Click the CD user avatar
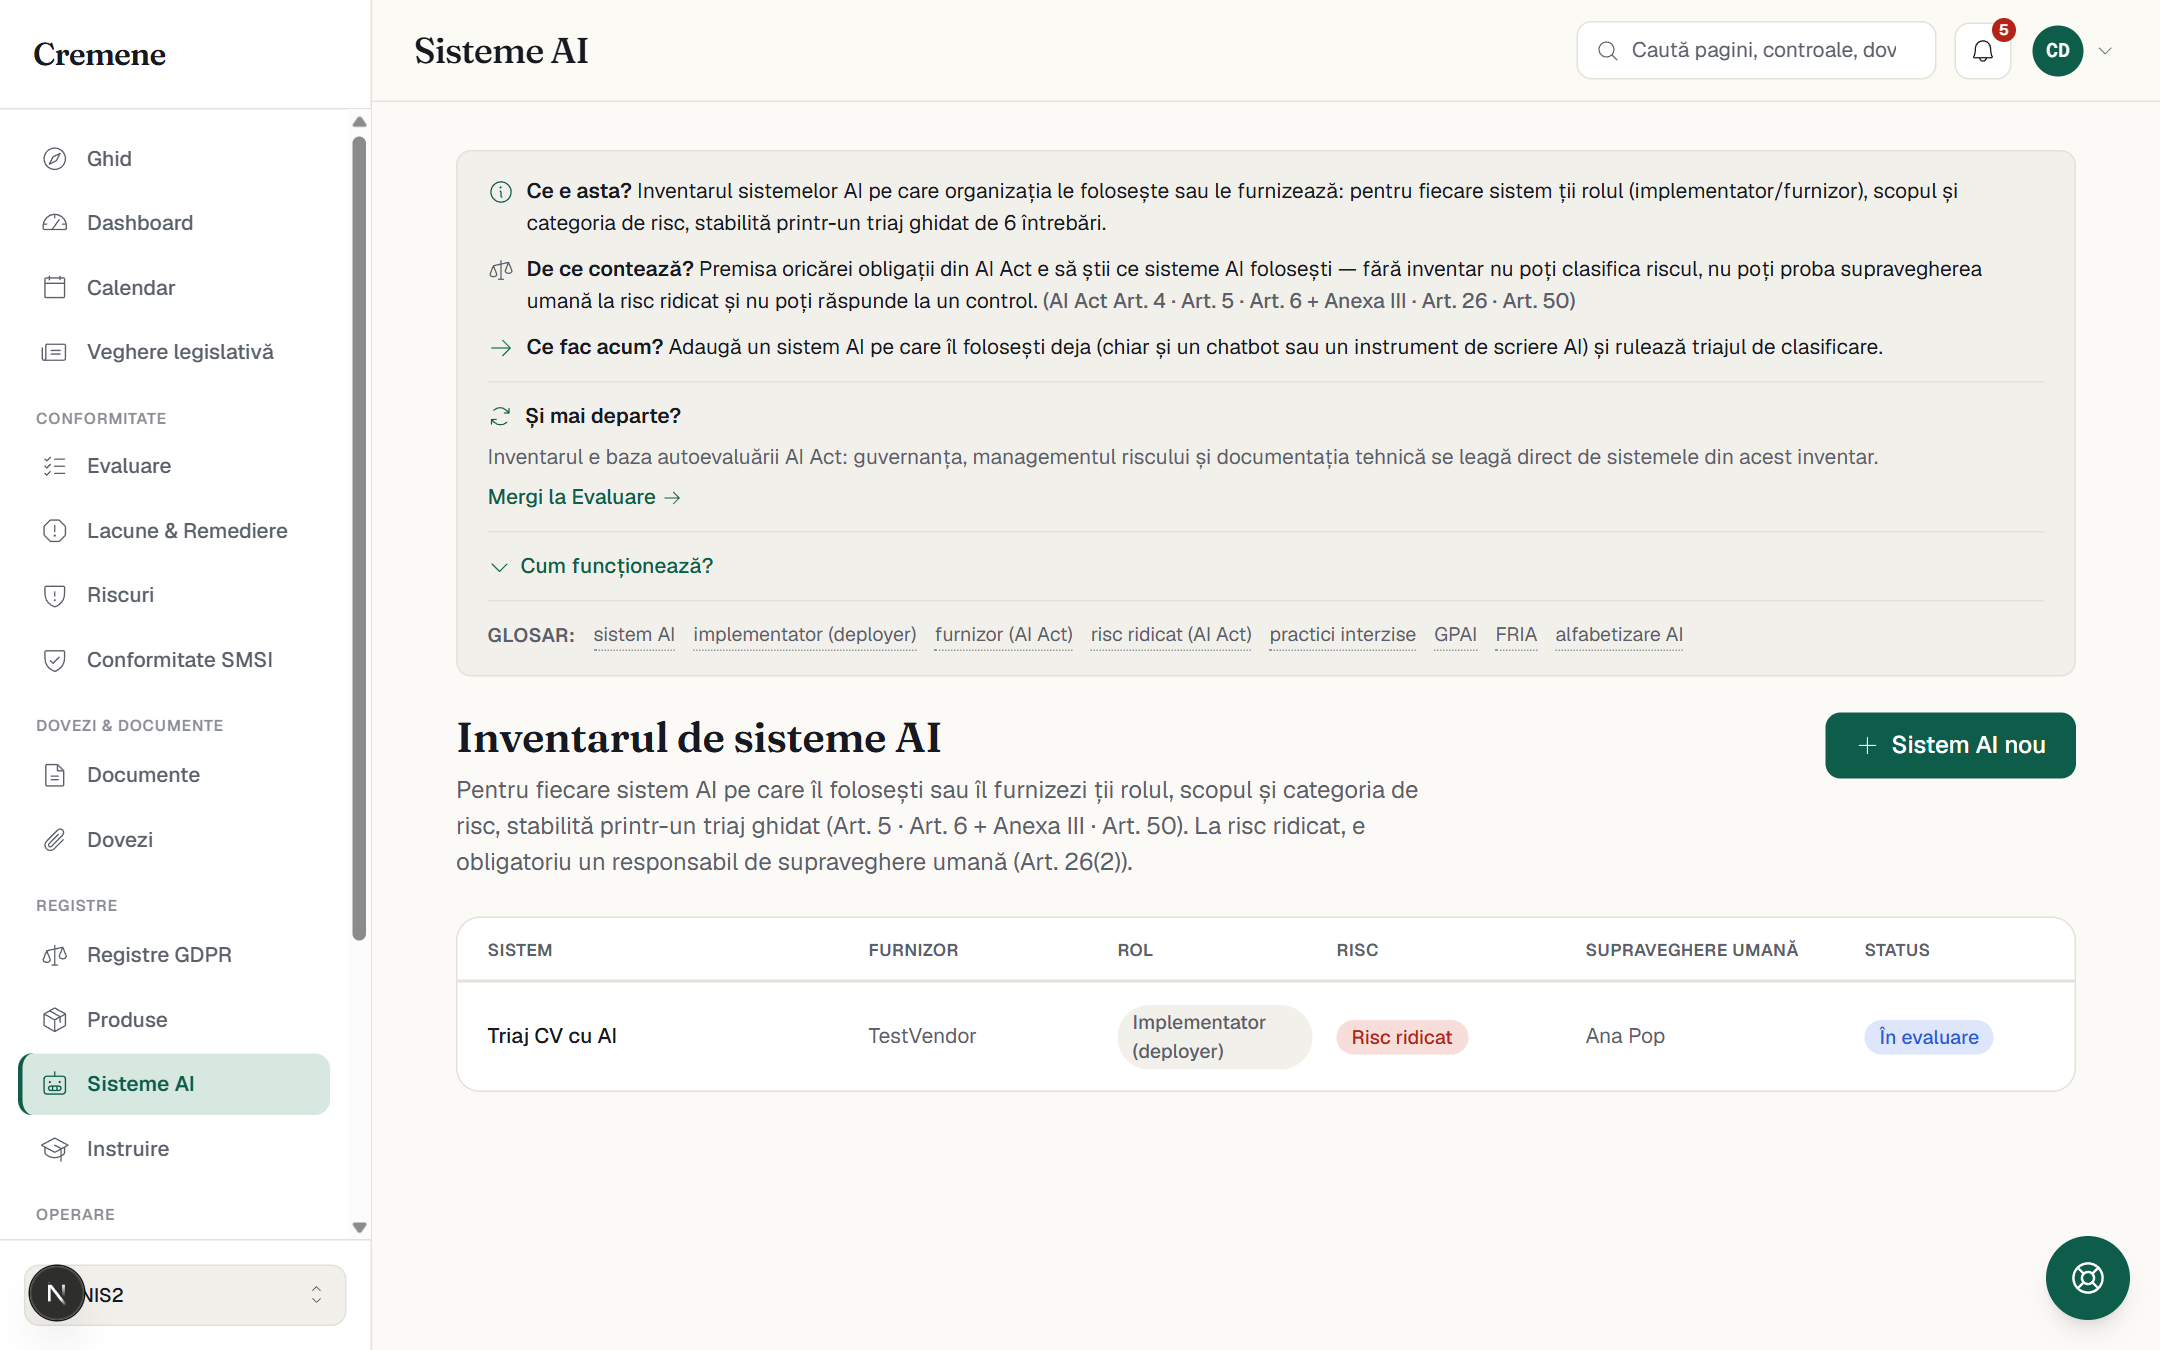Screen dimensions: 2160x1350 2057,51
